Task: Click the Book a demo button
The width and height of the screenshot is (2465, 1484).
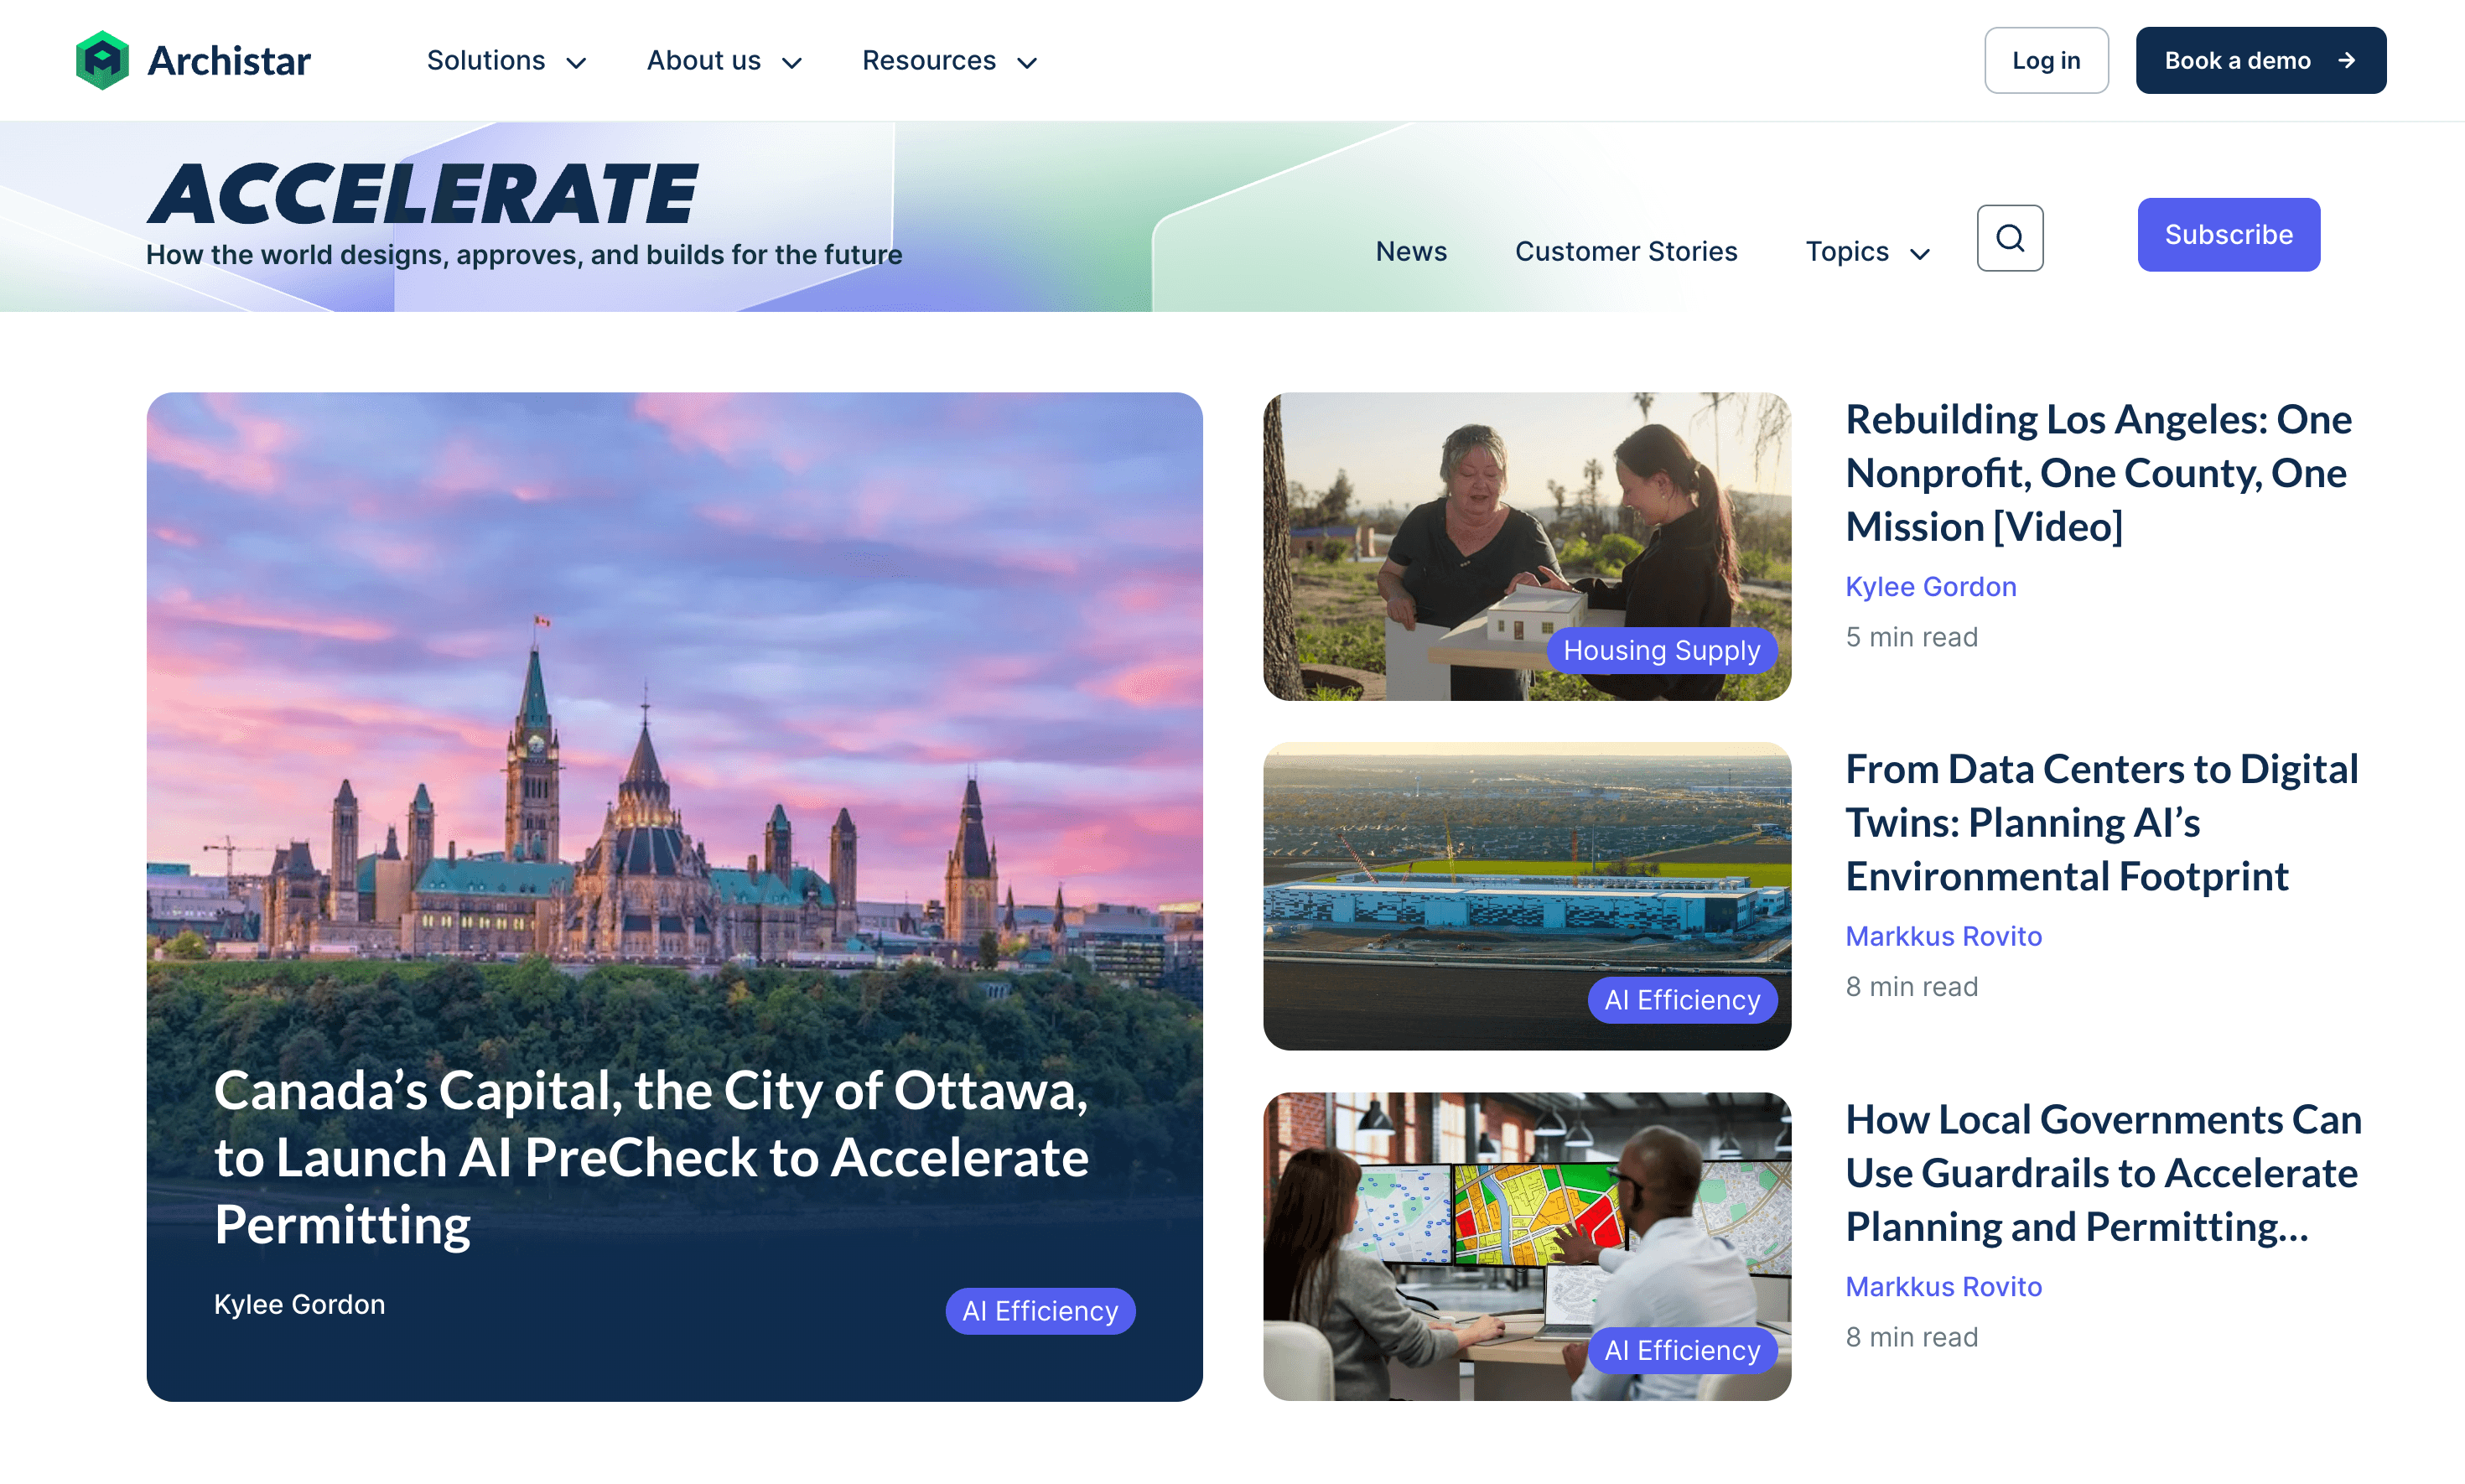Action: (x=2260, y=60)
